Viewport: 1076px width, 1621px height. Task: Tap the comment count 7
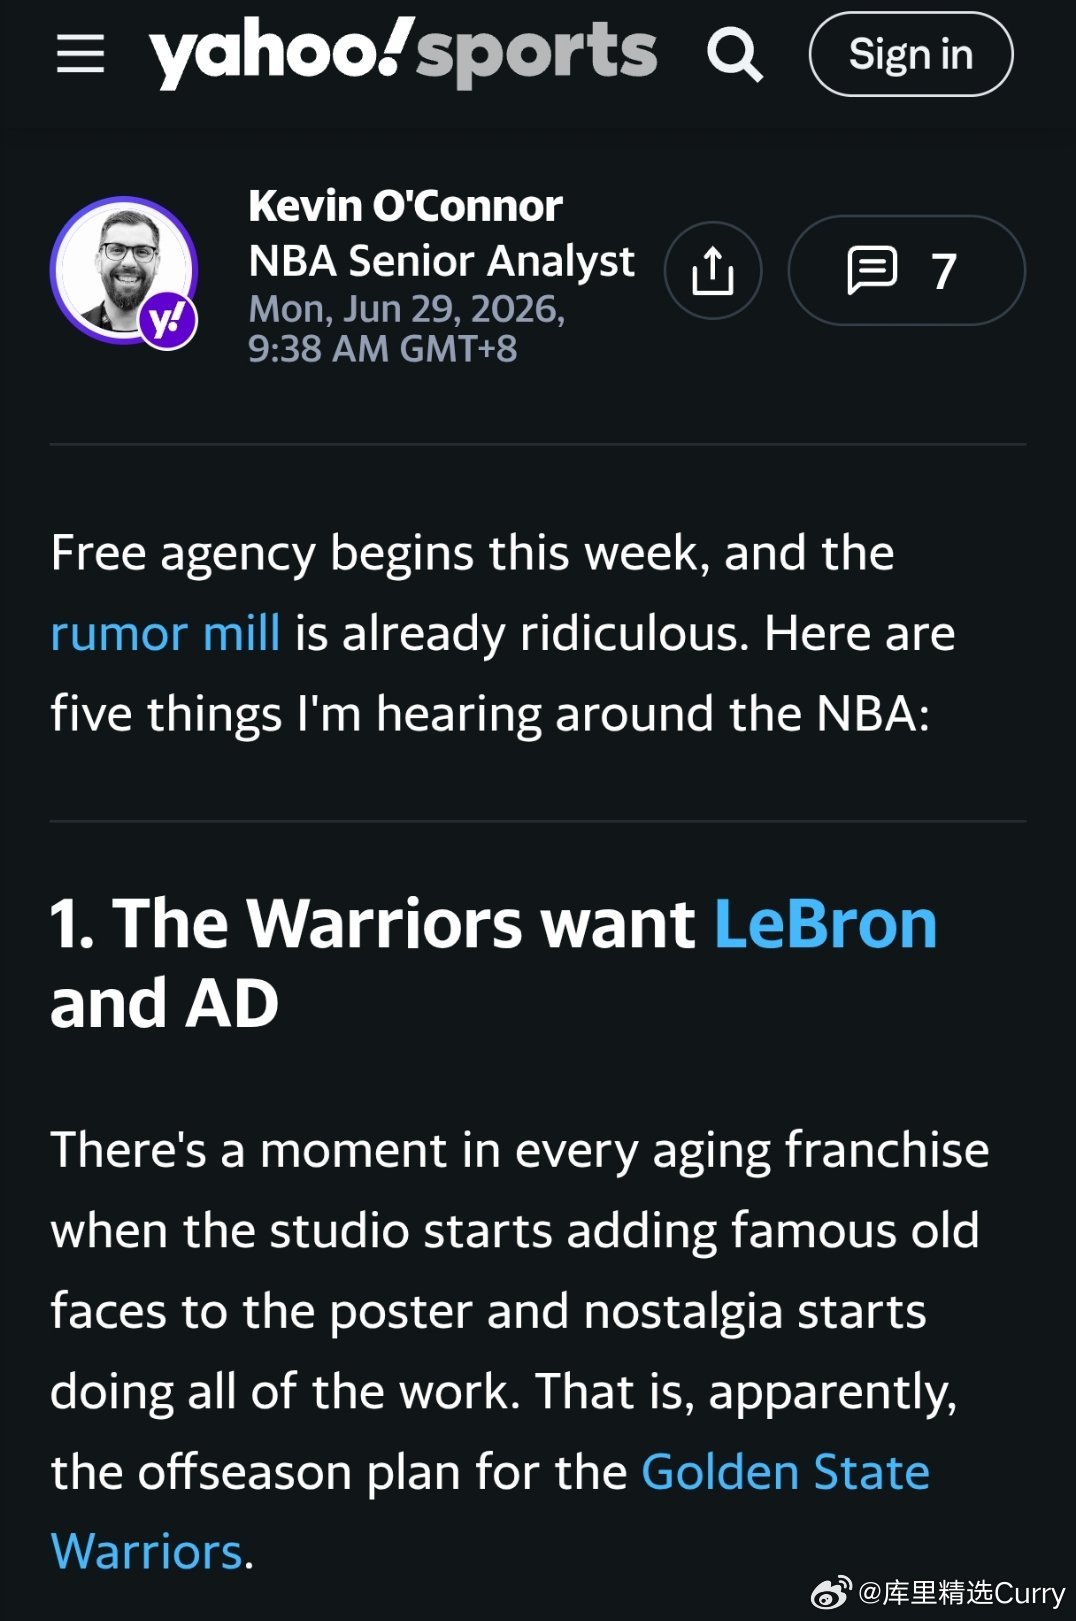pyautogui.click(x=943, y=271)
